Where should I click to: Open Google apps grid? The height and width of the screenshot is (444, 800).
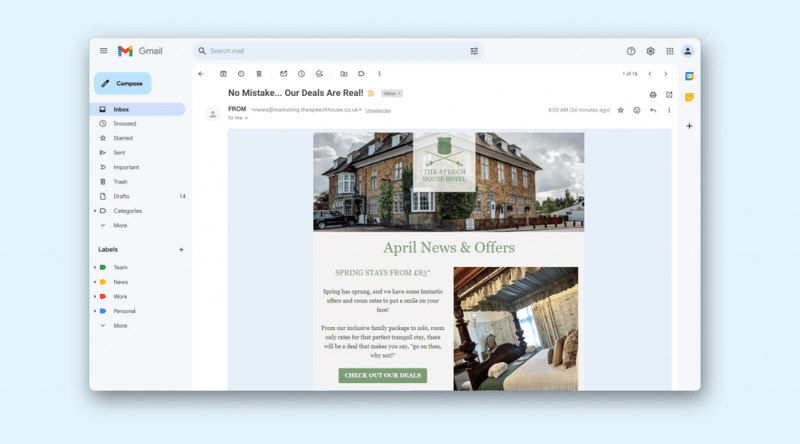click(669, 51)
